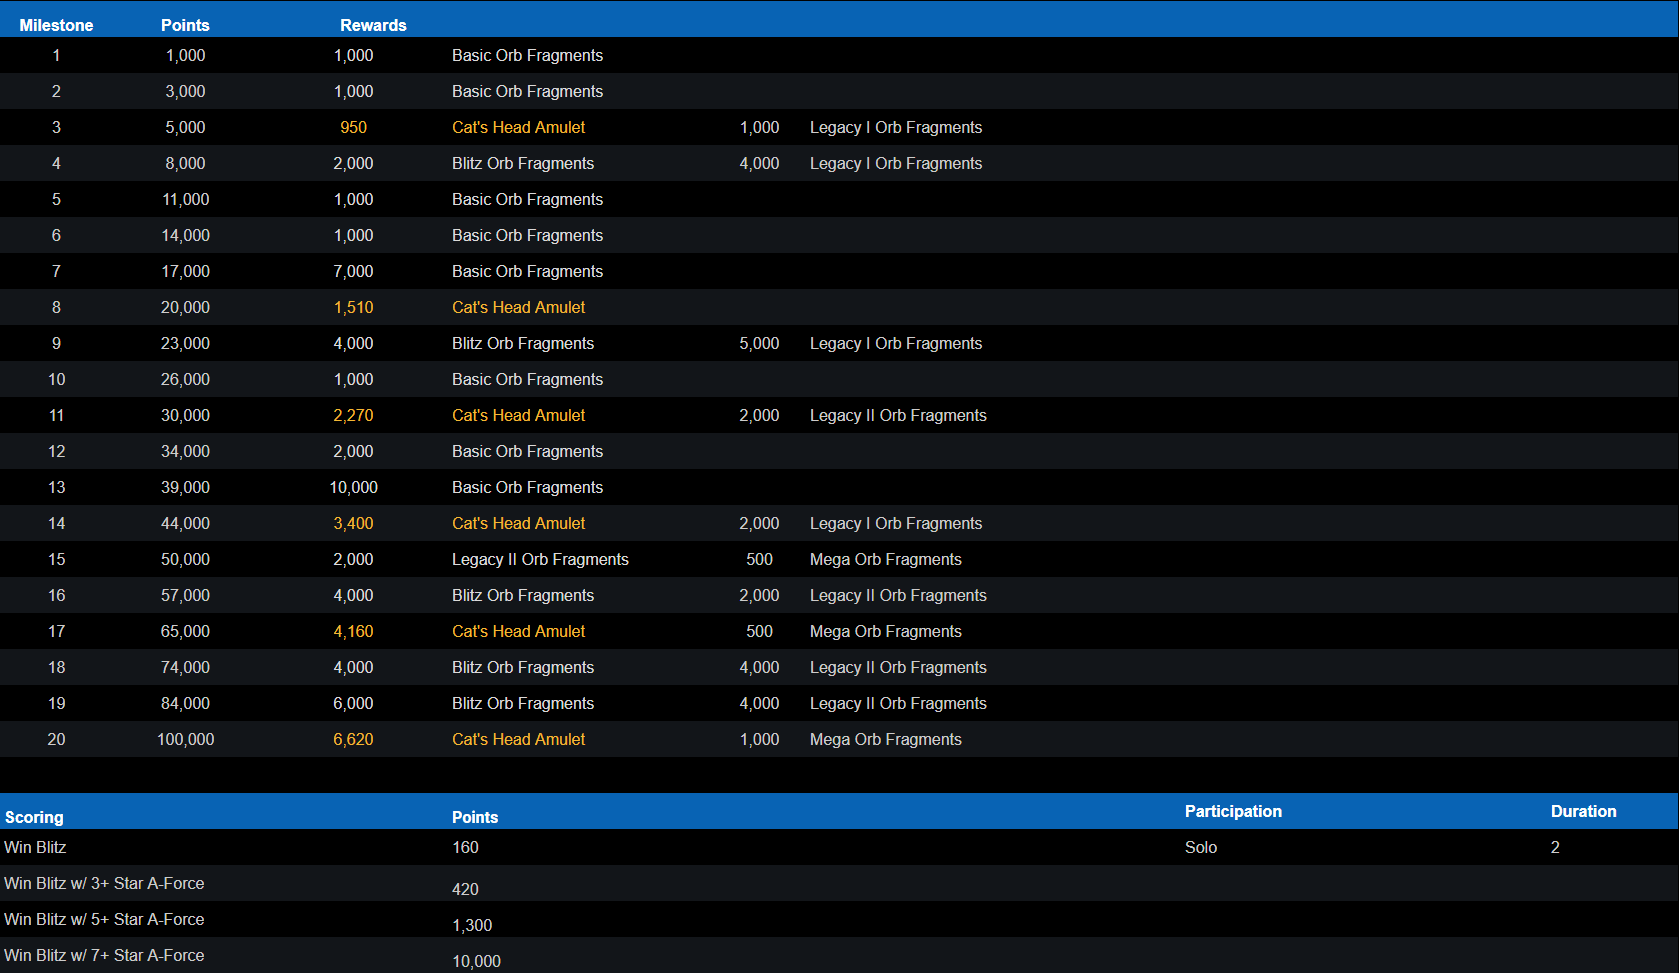Click Mega Orb Fragments in milestone 15 row
1679x973 pixels.
pos(885,559)
